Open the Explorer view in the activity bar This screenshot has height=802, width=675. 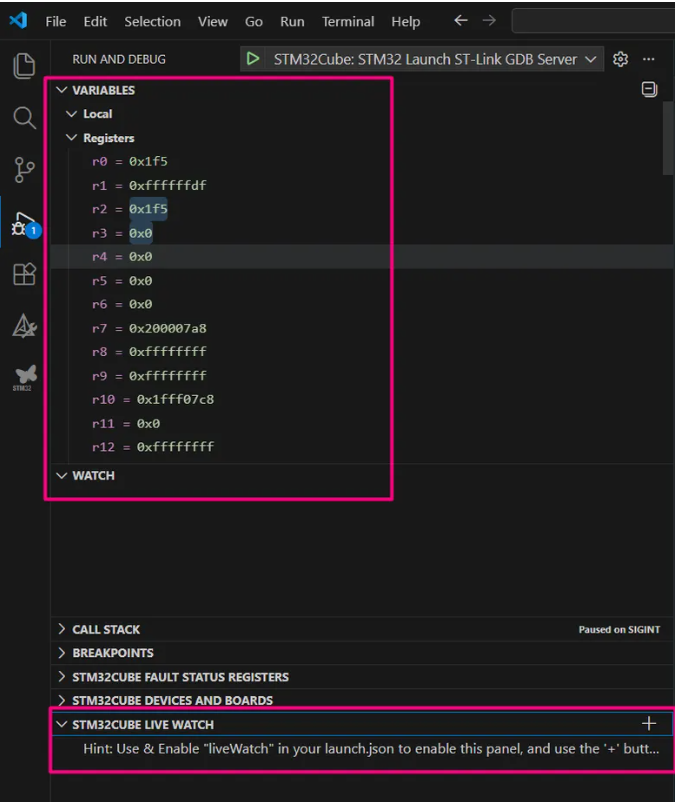coord(24,65)
